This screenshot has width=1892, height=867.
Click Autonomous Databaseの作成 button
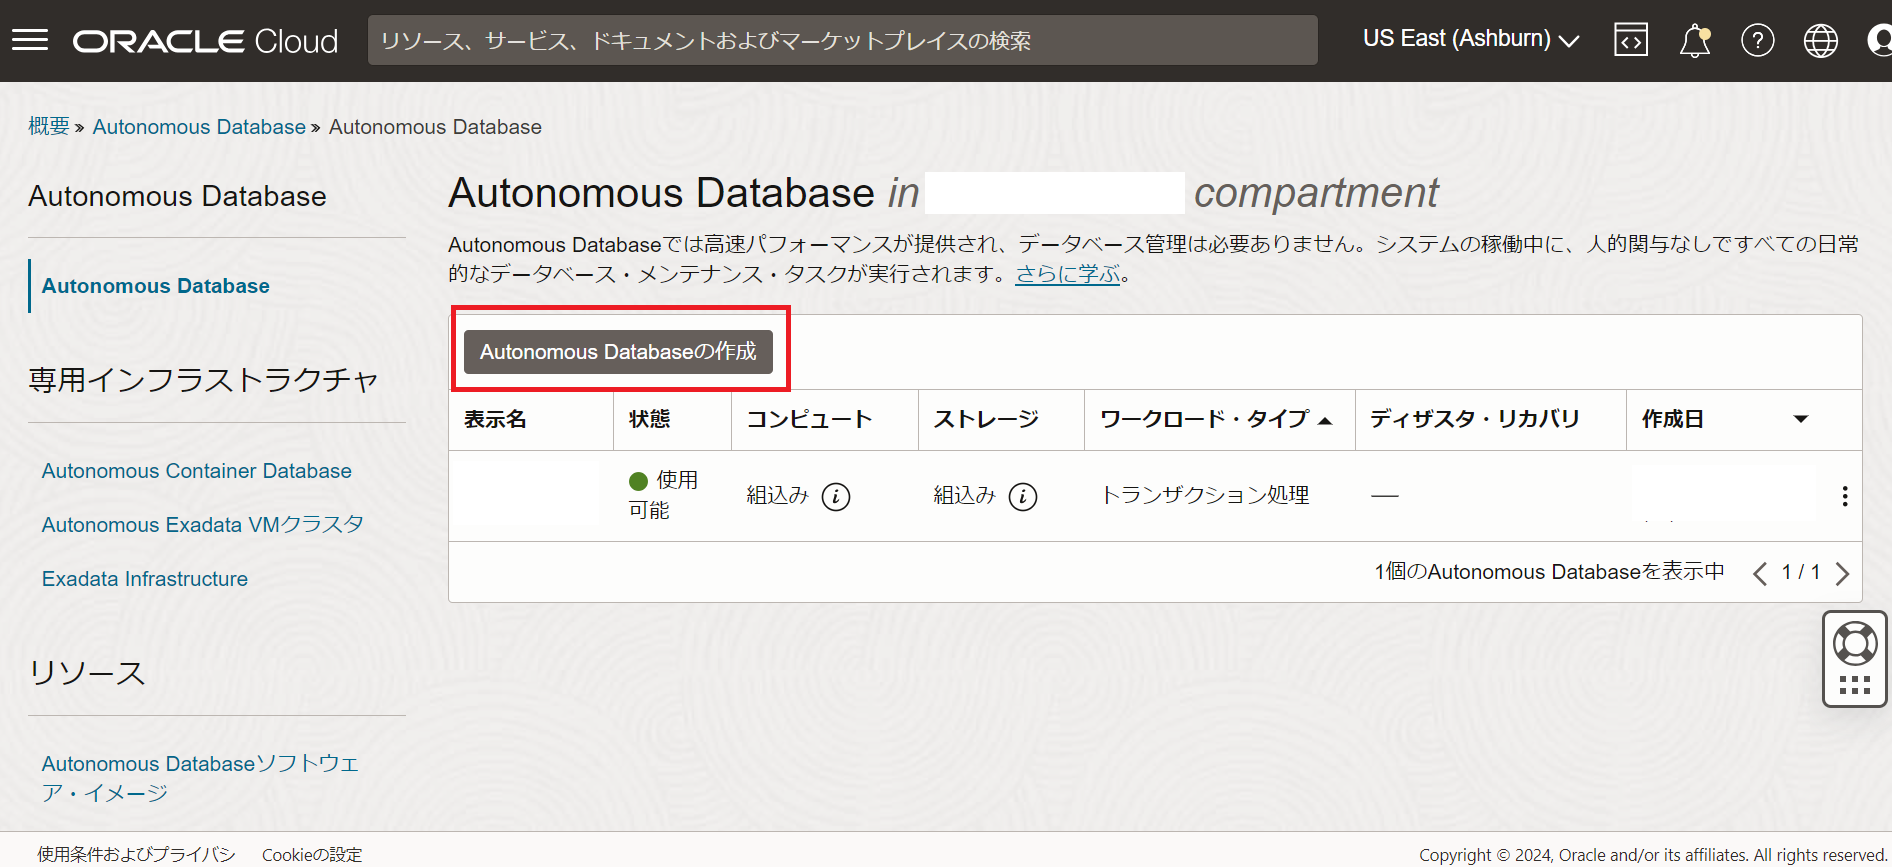(618, 352)
